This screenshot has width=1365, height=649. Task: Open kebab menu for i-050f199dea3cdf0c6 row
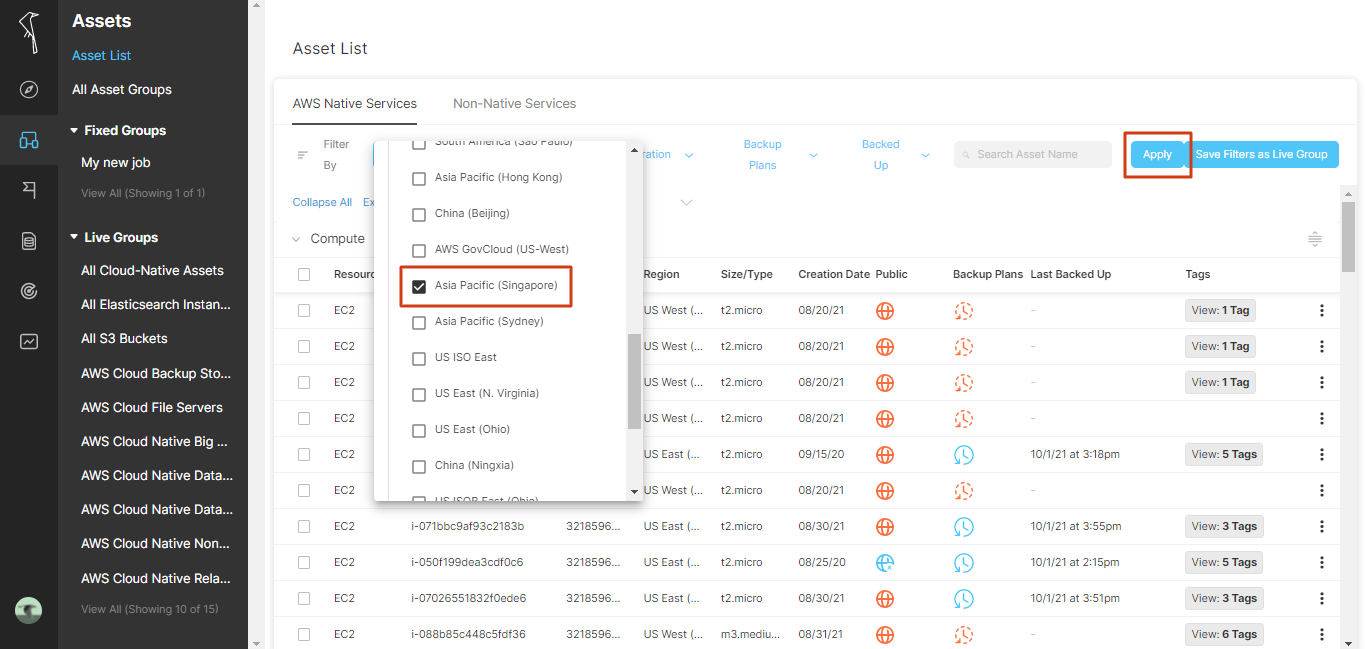coord(1322,562)
